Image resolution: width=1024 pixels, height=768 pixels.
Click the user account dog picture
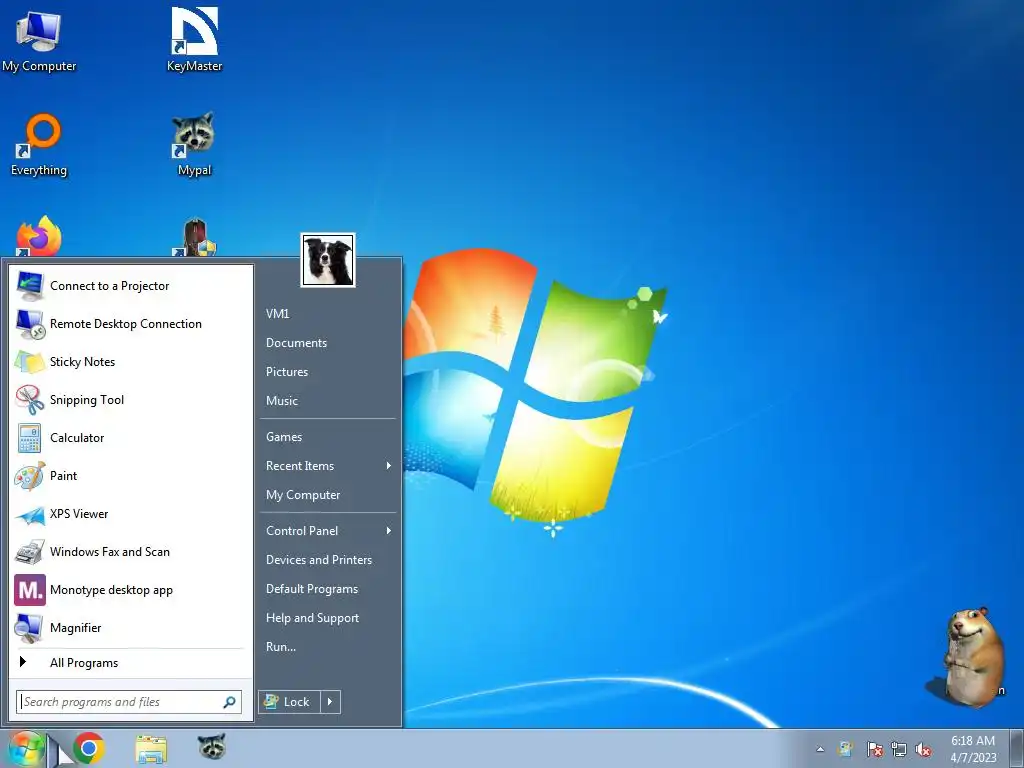point(328,260)
